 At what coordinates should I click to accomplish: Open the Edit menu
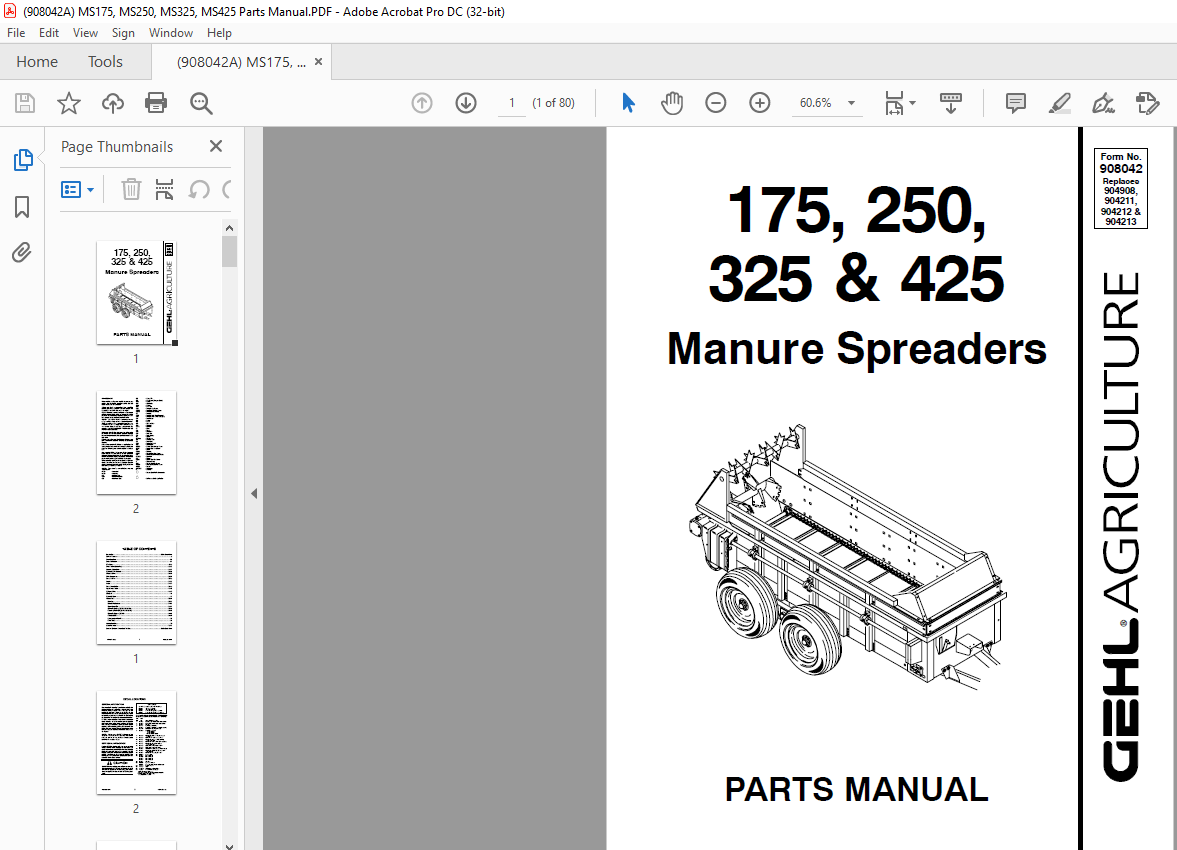click(49, 33)
